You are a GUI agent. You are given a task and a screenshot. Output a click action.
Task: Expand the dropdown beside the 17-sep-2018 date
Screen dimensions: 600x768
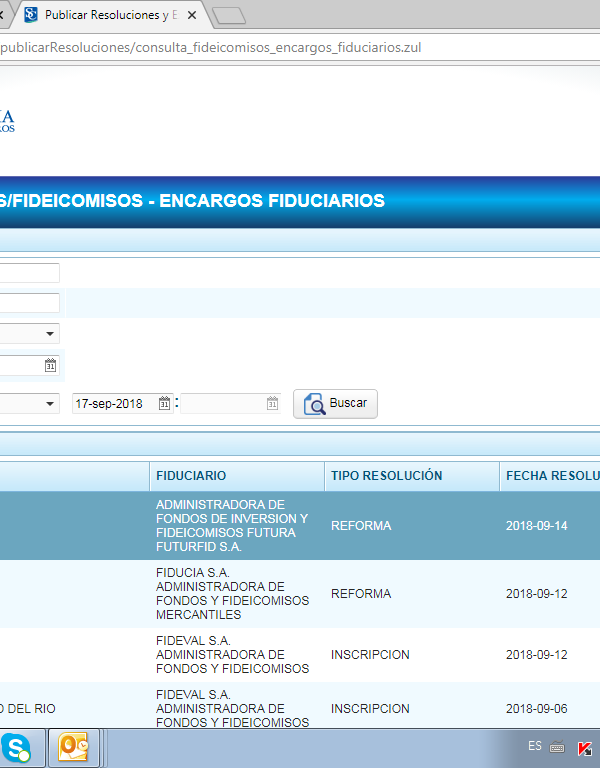tap(50, 404)
